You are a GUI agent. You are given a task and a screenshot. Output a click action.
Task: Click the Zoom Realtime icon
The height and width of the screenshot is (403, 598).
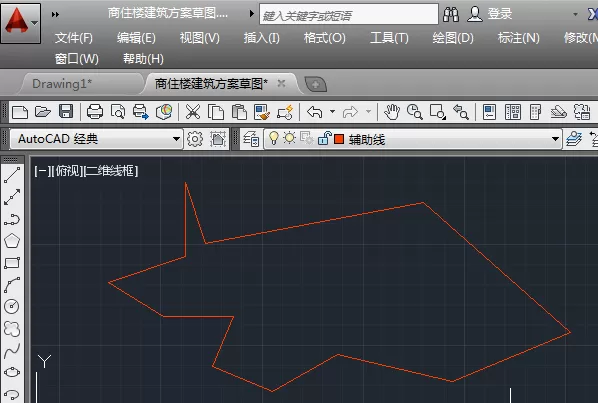414,112
